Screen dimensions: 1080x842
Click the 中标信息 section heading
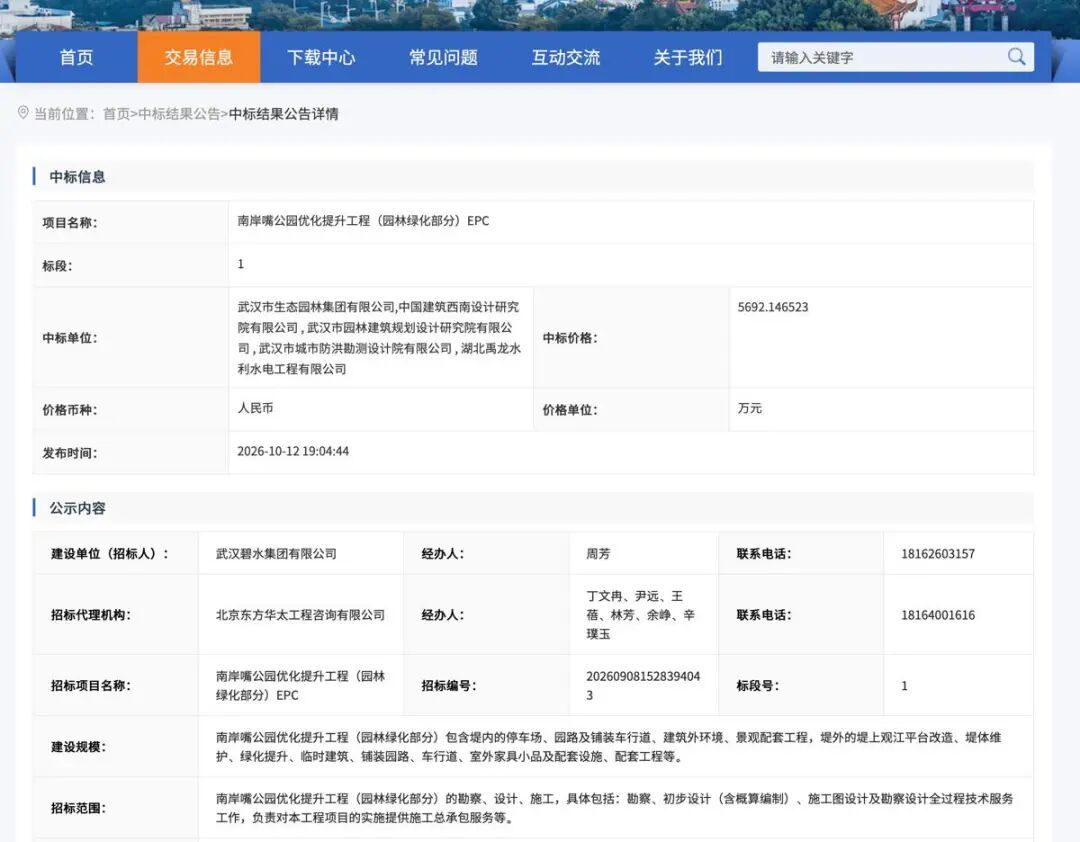(77, 177)
